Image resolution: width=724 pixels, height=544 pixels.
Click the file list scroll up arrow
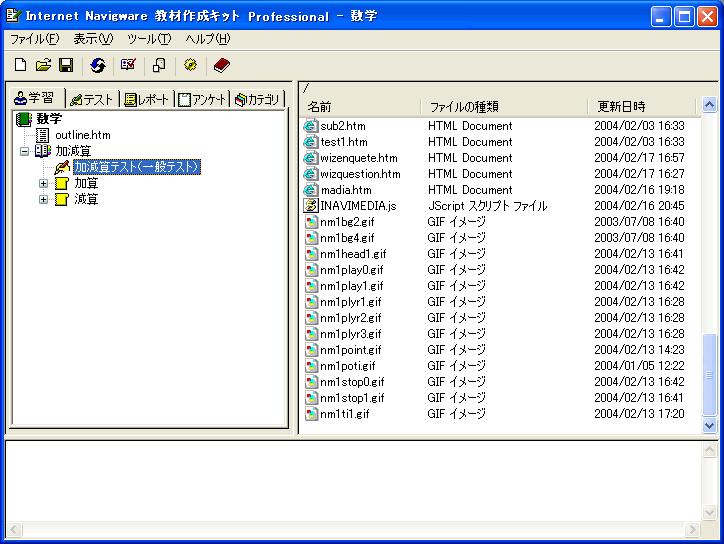[x=709, y=105]
